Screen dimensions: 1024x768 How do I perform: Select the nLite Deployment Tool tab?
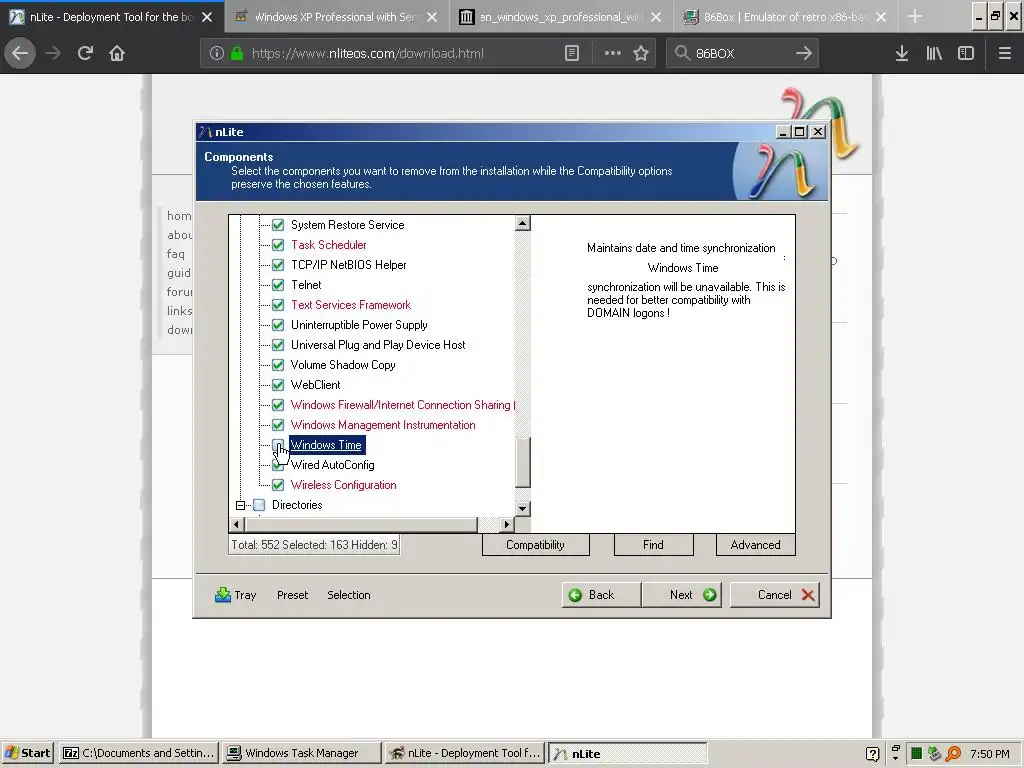click(x=112, y=16)
